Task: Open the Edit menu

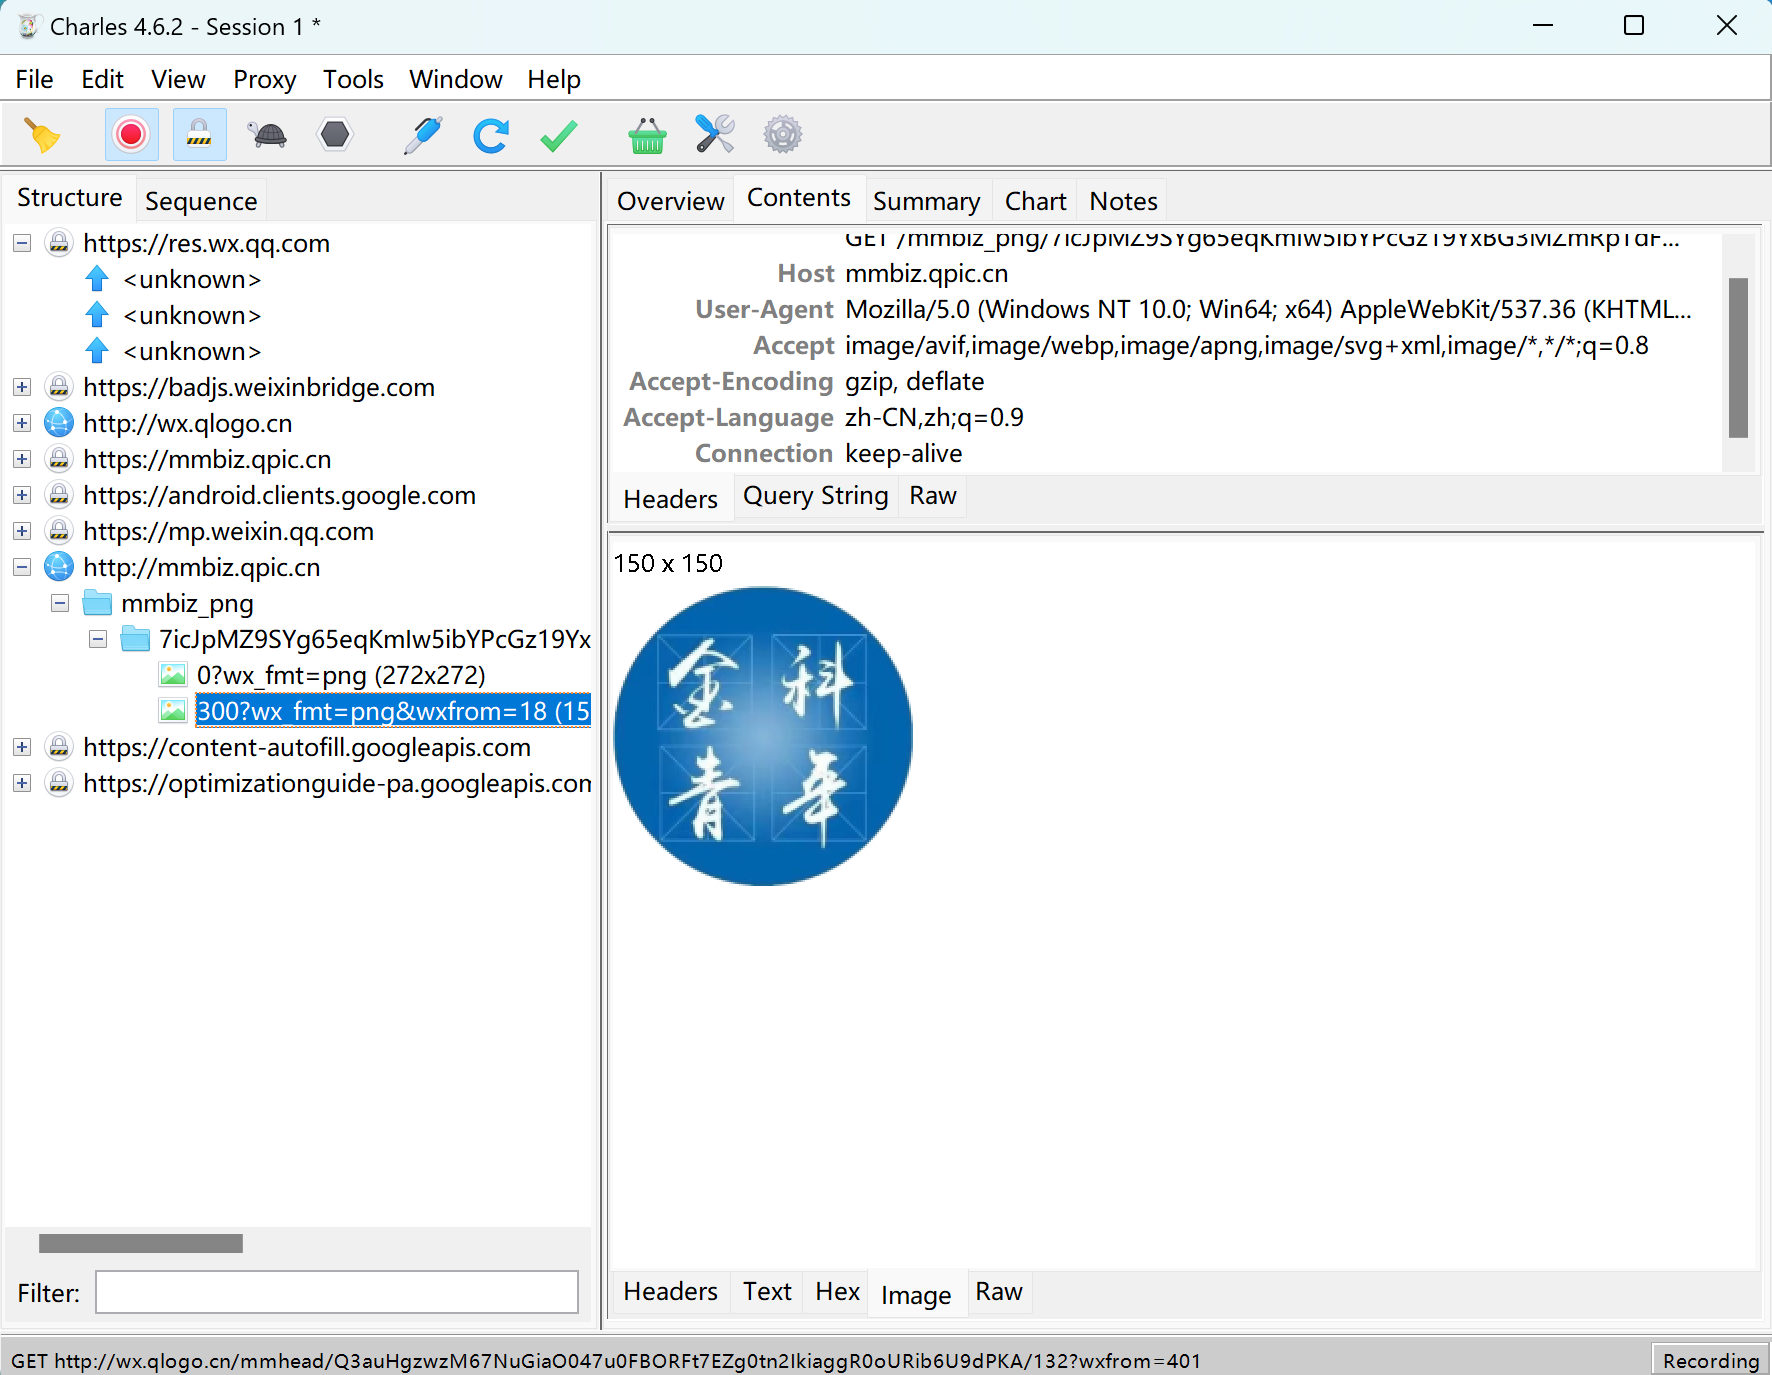Action: [102, 79]
